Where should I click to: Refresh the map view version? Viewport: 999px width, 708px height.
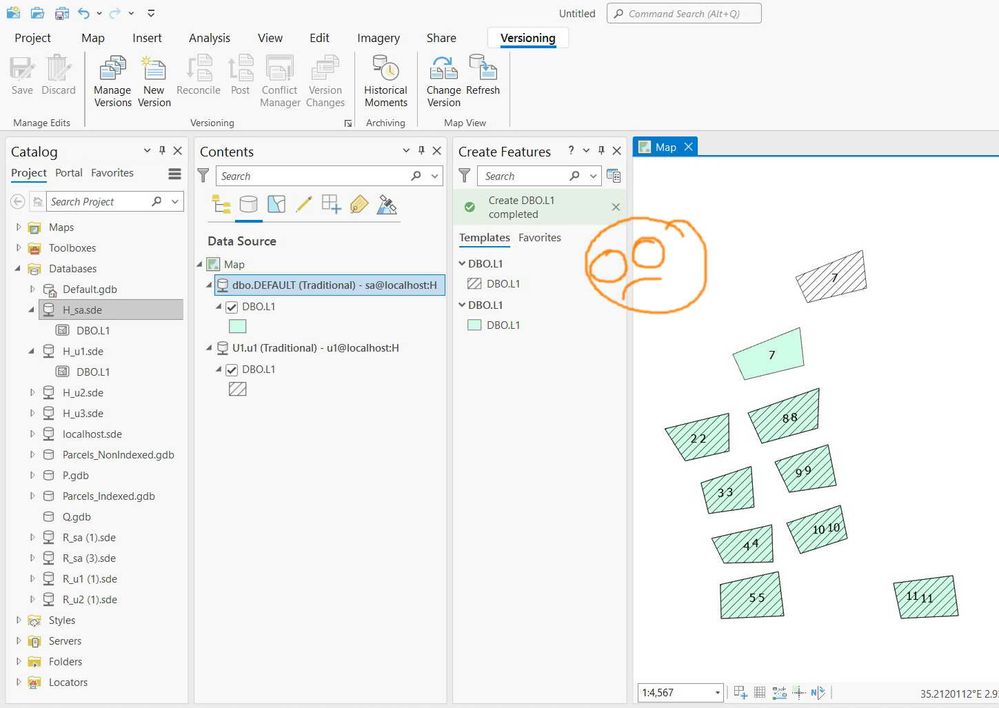coord(483,76)
